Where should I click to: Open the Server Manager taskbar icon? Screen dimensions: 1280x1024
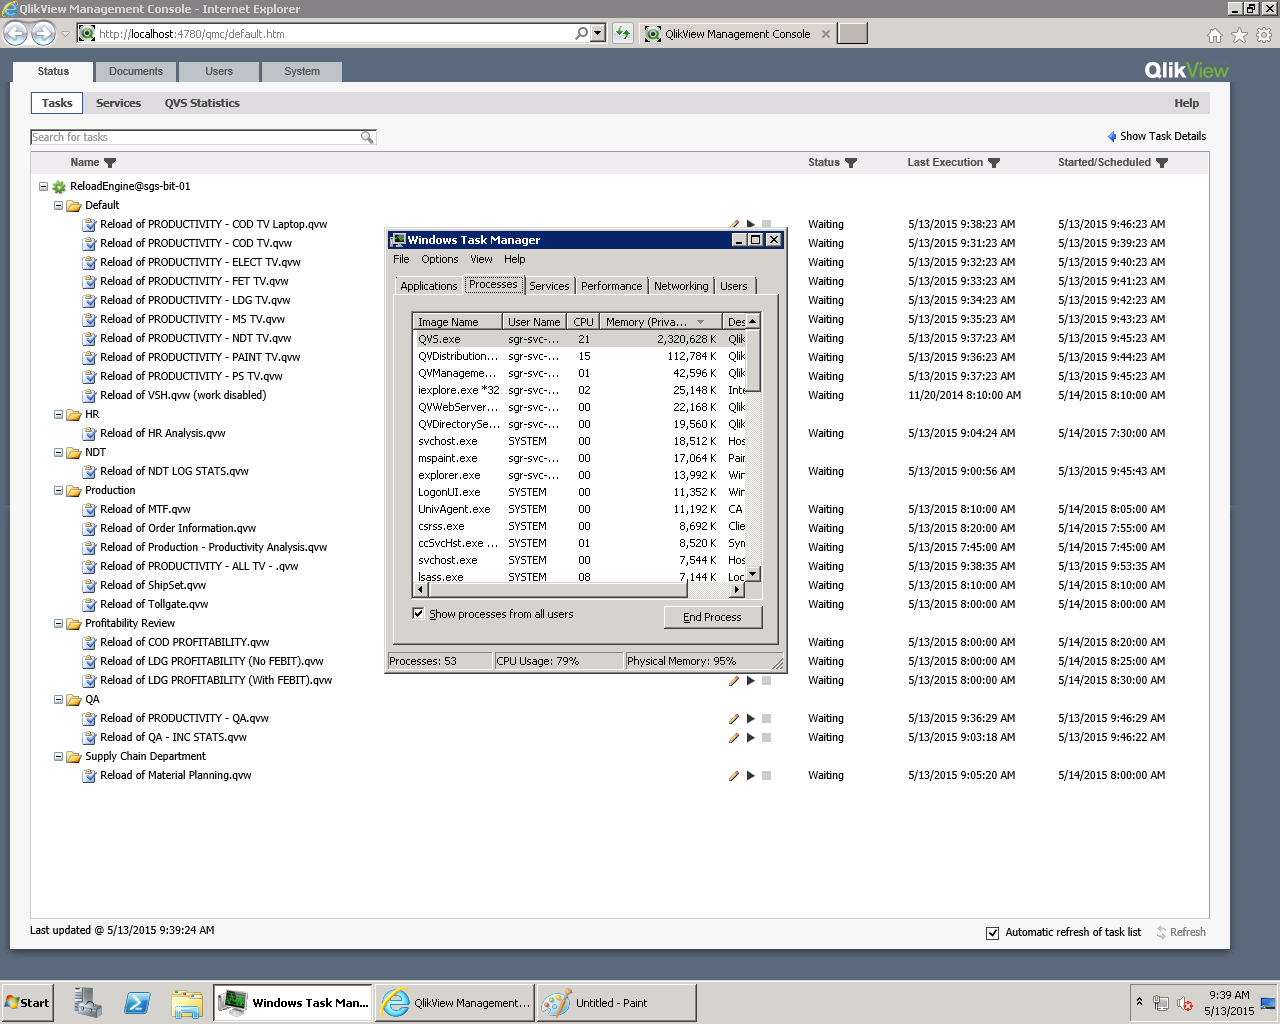(88, 1003)
